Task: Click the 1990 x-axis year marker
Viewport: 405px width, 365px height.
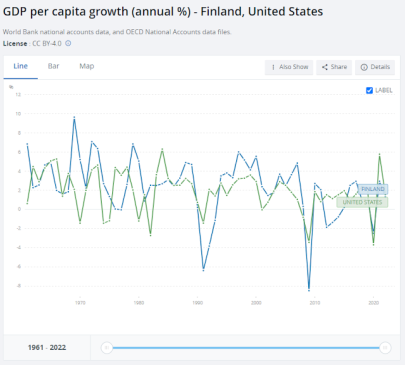Action: [198, 303]
